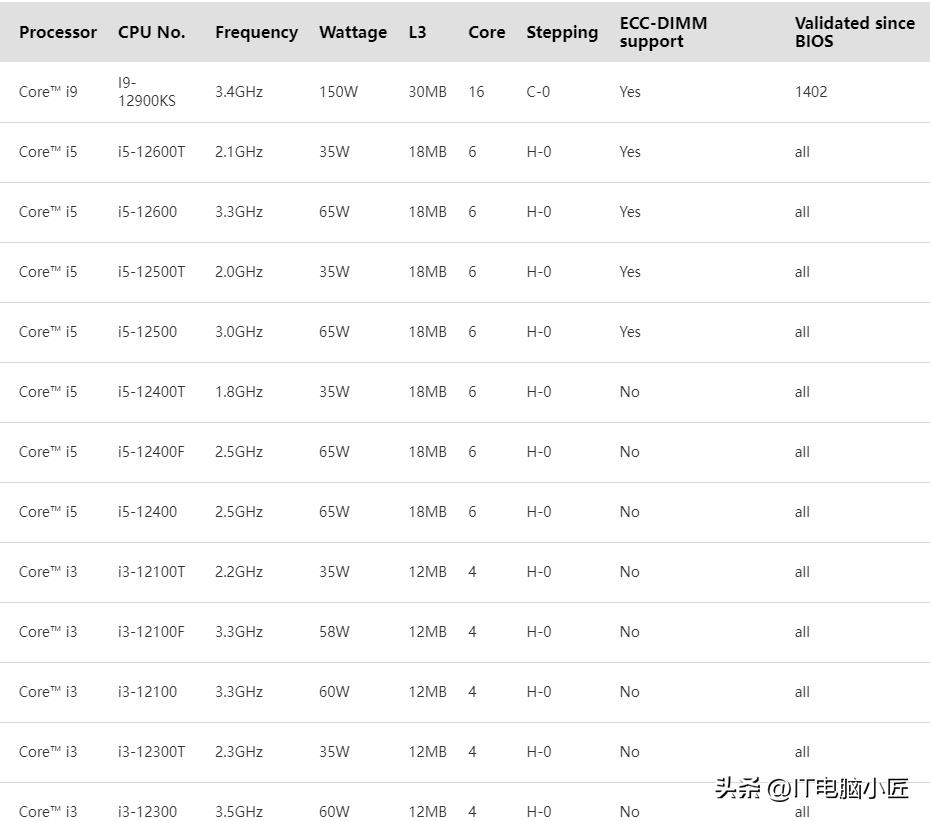The height and width of the screenshot is (821, 930).
Task: Click 2.5GHz in the i5-12400F row
Action: pyautogui.click(x=239, y=451)
